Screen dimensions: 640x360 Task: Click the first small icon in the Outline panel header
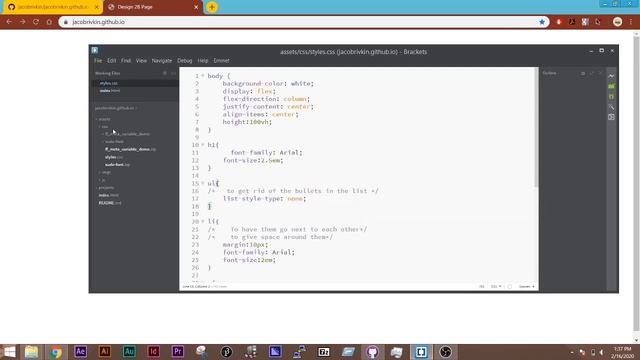(583, 73)
